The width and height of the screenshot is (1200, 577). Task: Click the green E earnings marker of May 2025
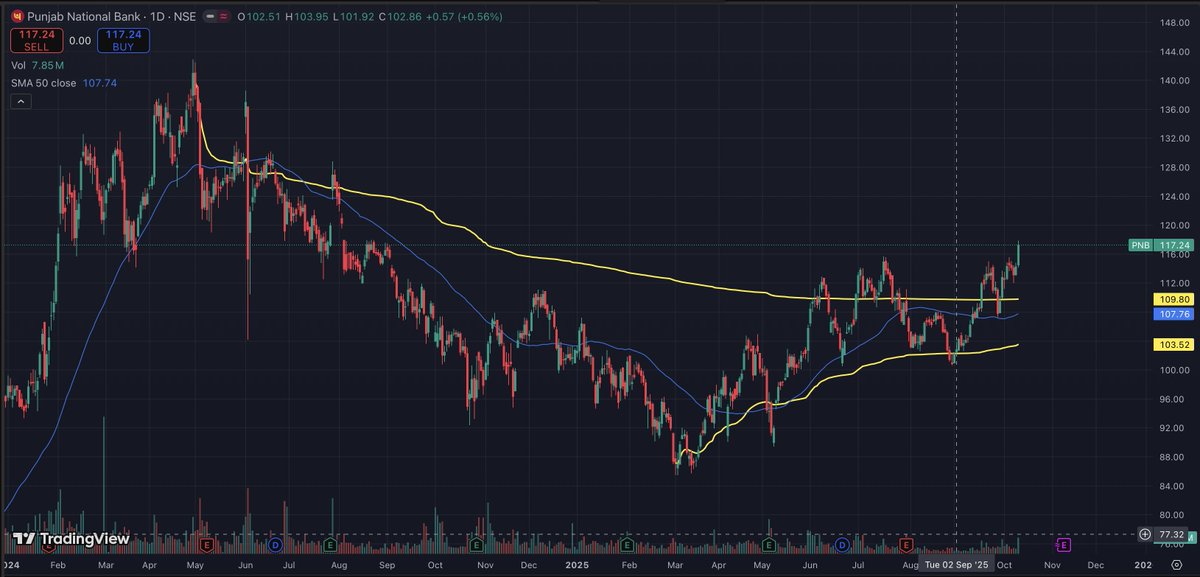click(x=768, y=545)
